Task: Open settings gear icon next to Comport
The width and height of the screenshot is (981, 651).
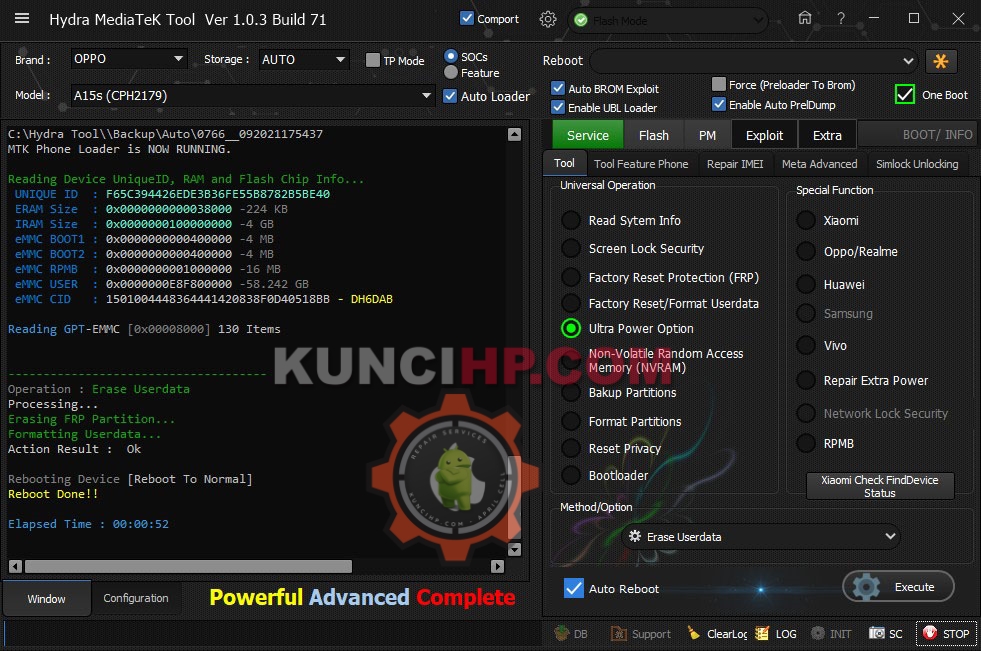Action: click(x=547, y=19)
